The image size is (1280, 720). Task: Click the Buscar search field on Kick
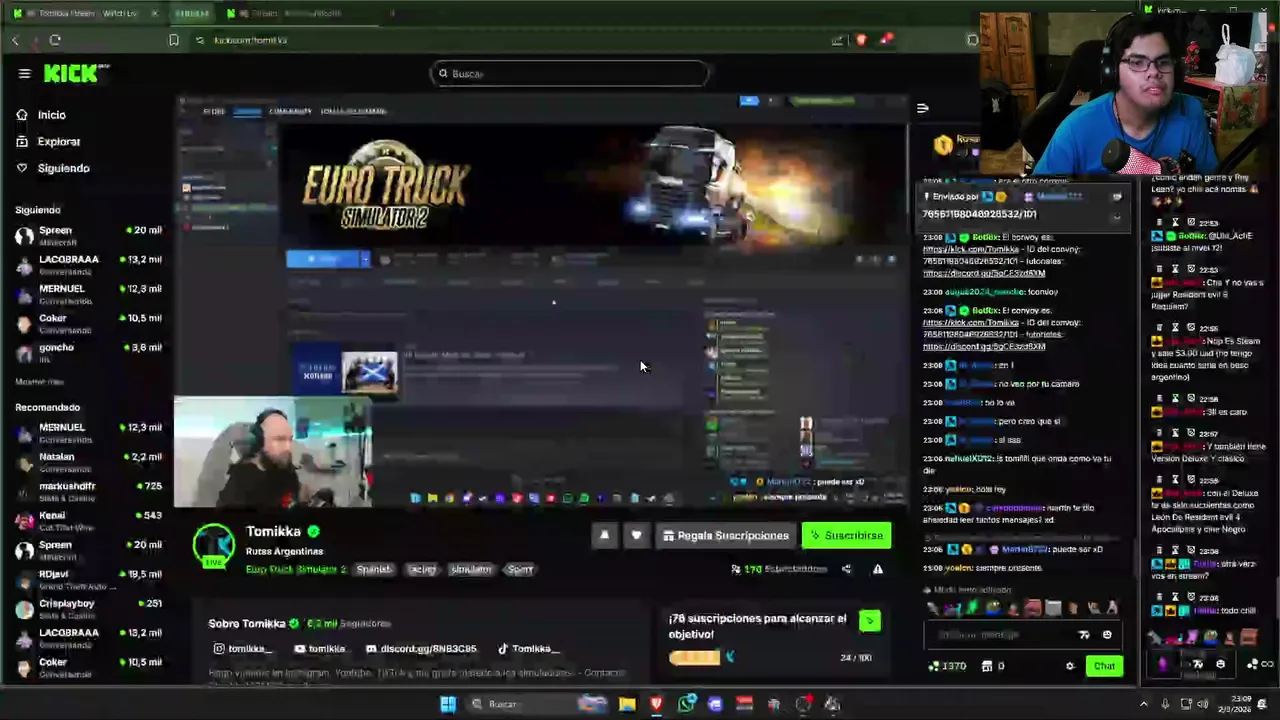click(571, 73)
